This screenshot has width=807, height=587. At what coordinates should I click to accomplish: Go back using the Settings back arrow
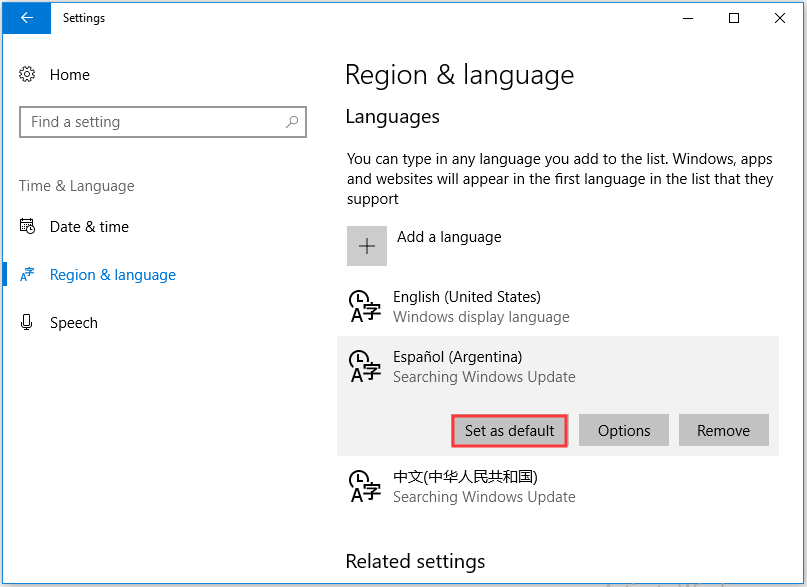27,18
